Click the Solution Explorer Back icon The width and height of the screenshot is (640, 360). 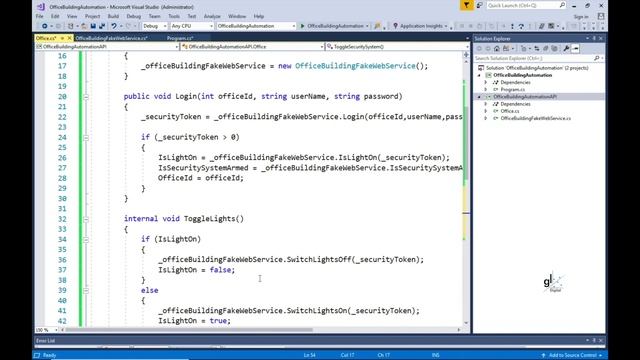pyautogui.click(x=479, y=49)
